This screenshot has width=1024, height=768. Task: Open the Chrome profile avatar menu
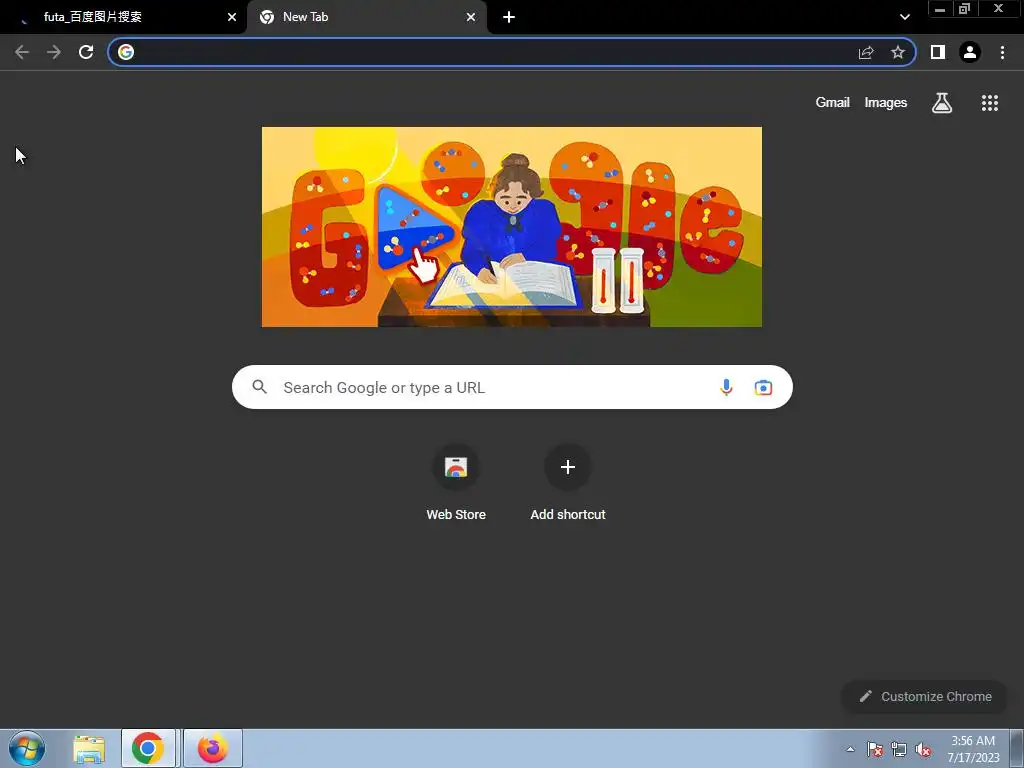point(970,52)
